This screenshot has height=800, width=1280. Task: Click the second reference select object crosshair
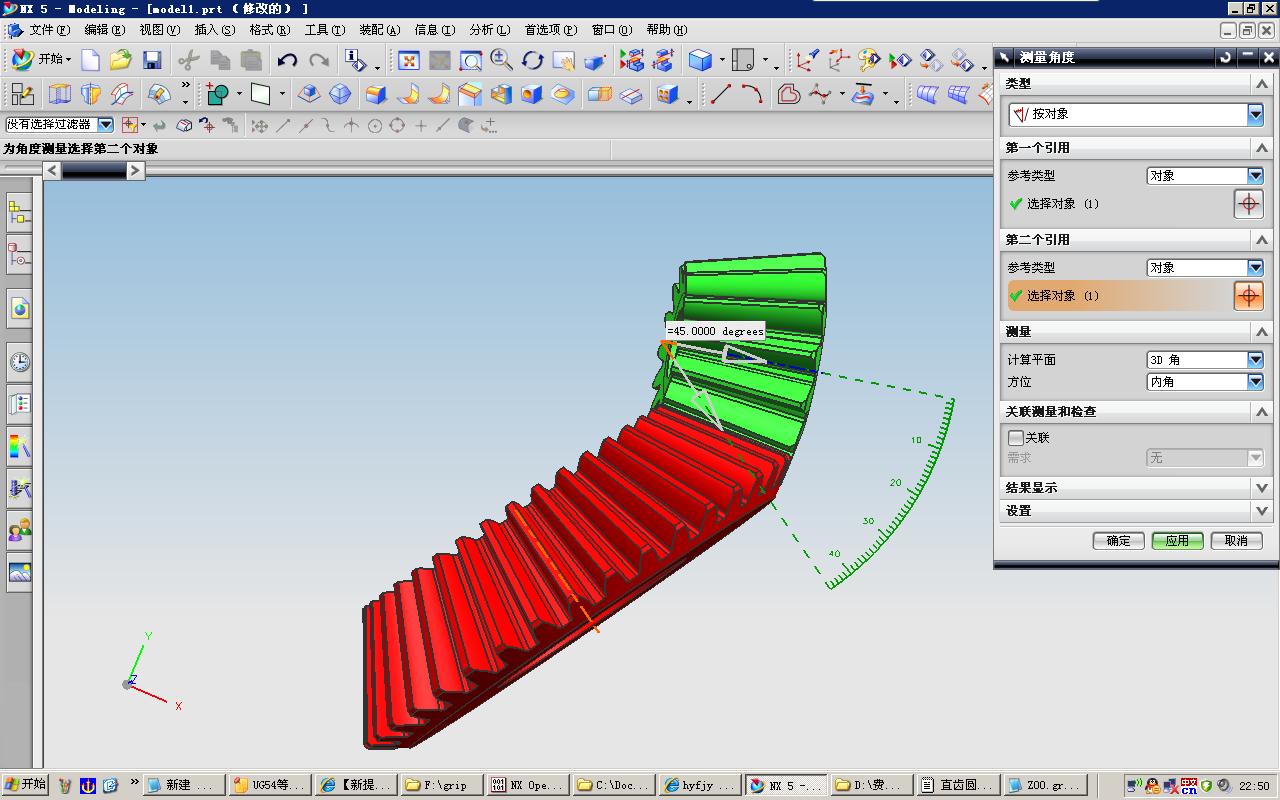pos(1248,296)
